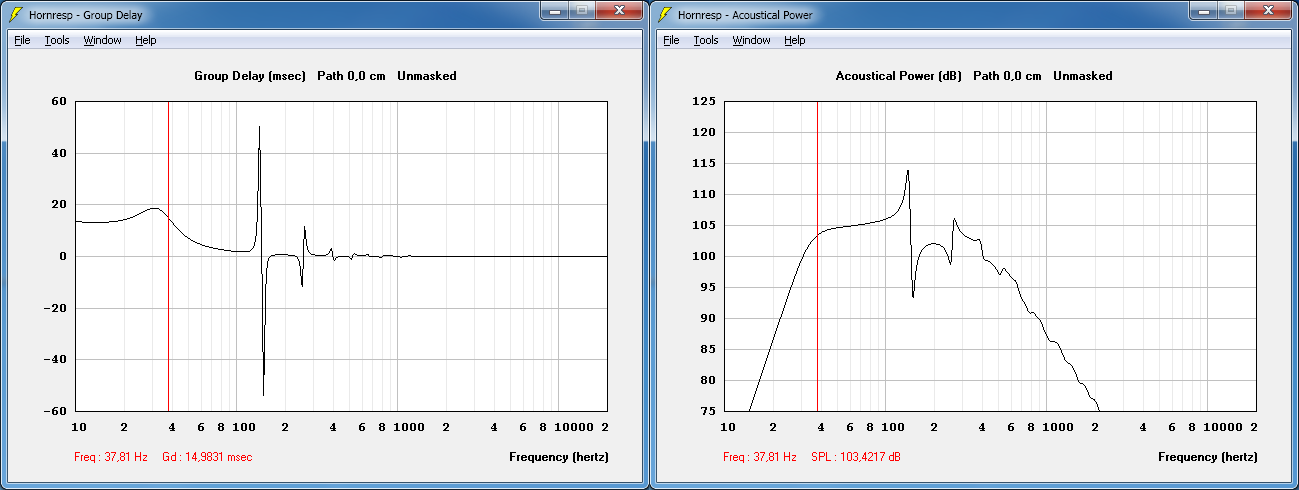Click the 'Freq : 37,81 Hz' readout in Acoustical Power window
This screenshot has width=1299, height=490.
pos(760,457)
